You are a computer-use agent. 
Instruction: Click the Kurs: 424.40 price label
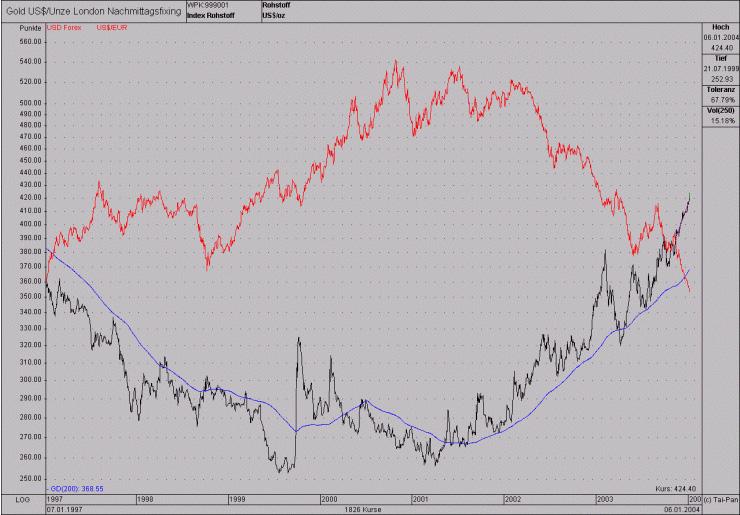click(x=676, y=489)
